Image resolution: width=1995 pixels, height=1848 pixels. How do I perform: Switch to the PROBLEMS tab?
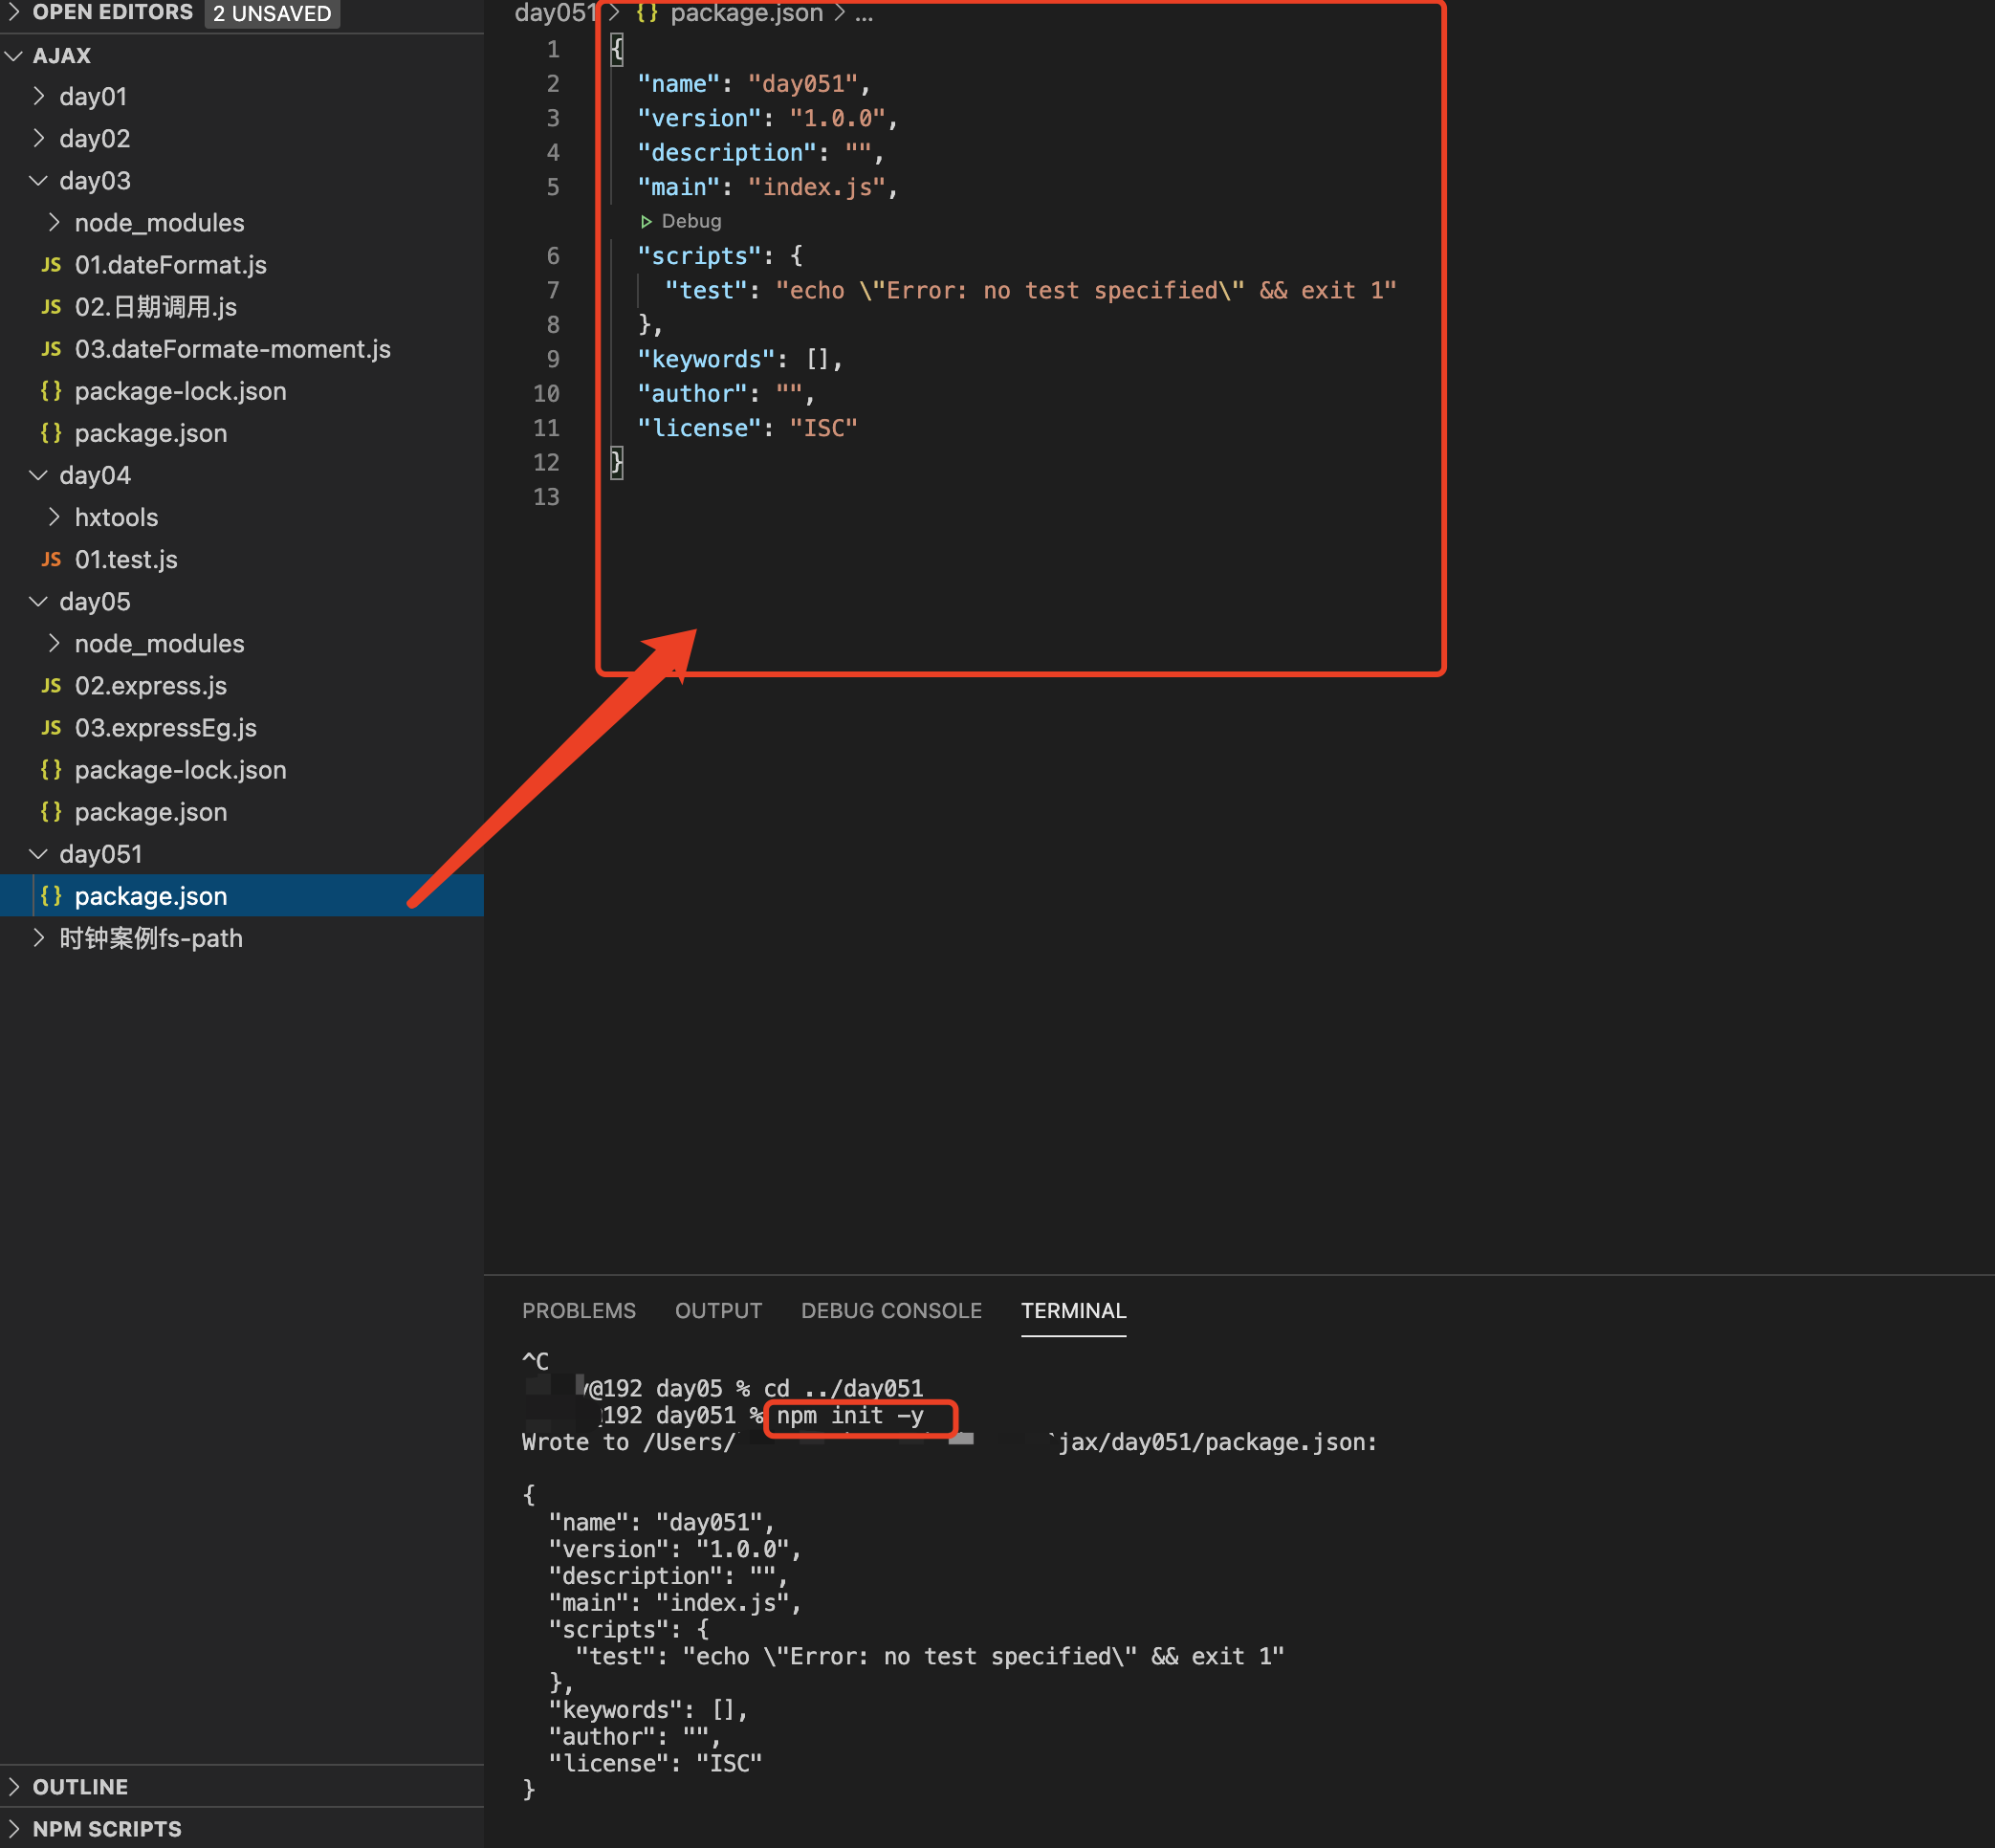click(x=579, y=1310)
